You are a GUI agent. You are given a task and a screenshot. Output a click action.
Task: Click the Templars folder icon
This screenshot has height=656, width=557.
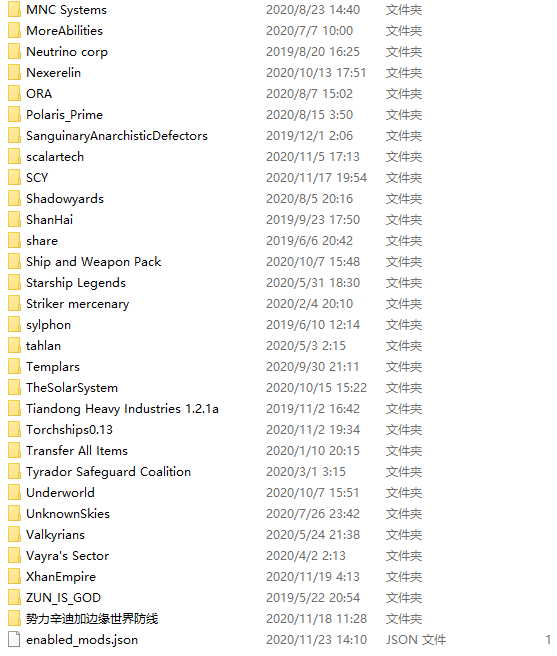14,366
